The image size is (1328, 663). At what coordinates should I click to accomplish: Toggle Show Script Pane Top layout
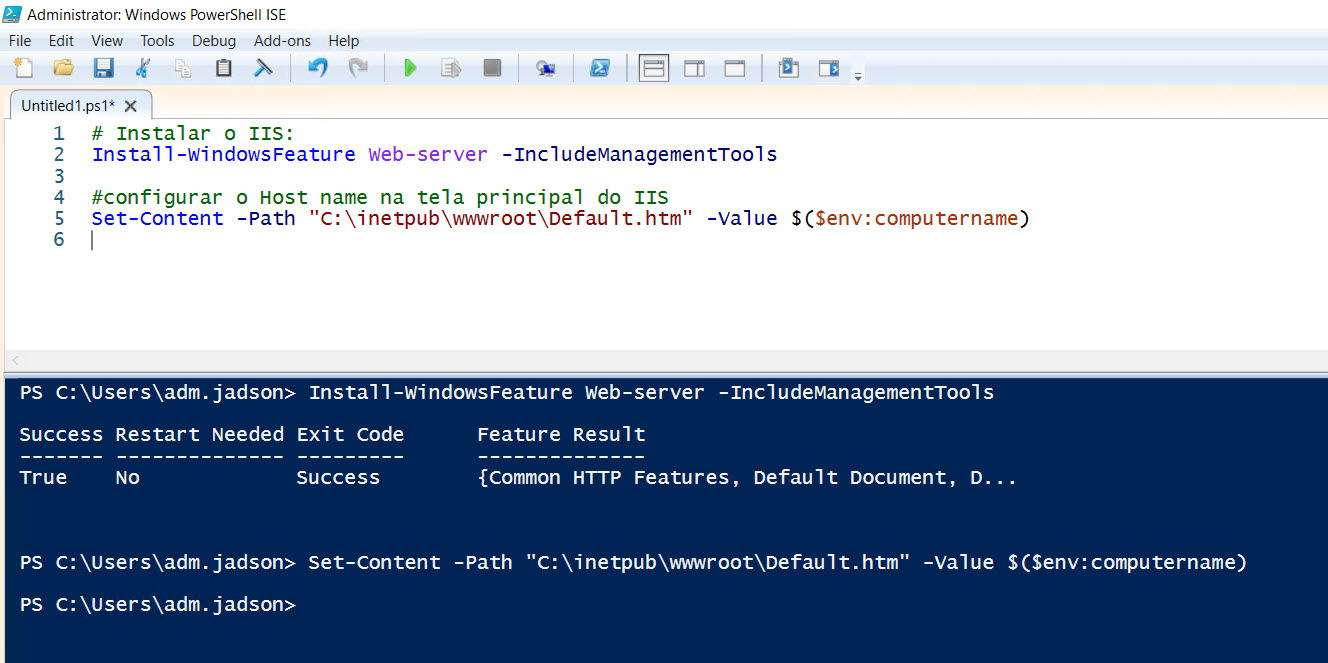[x=654, y=68]
